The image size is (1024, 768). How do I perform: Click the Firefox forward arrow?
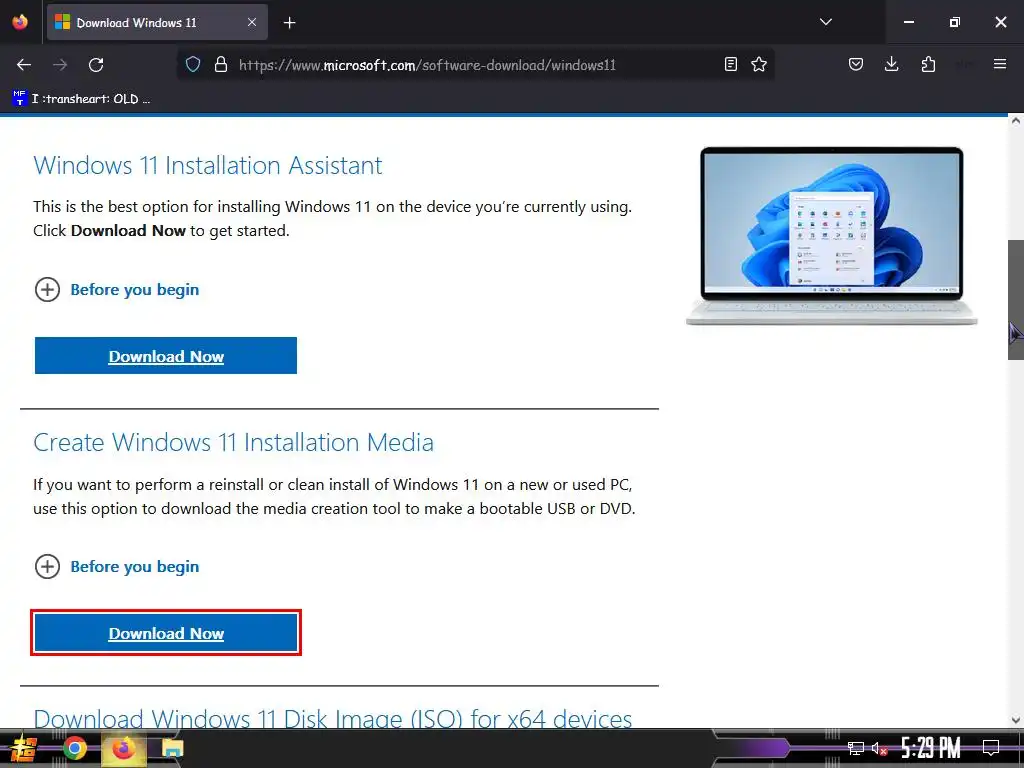pos(60,65)
